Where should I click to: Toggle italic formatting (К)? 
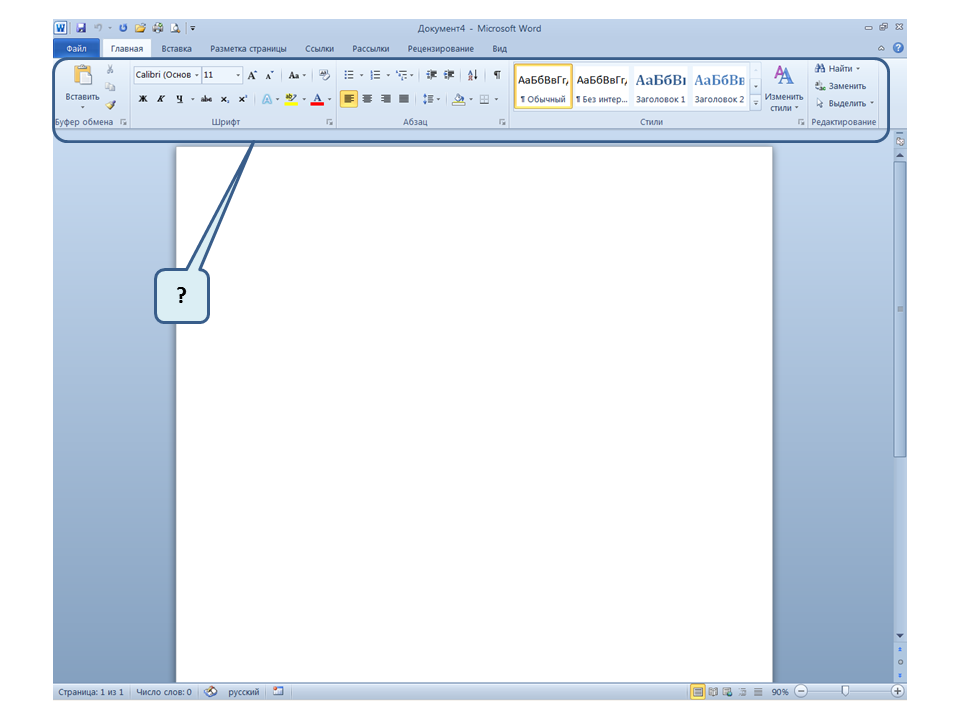[161, 99]
